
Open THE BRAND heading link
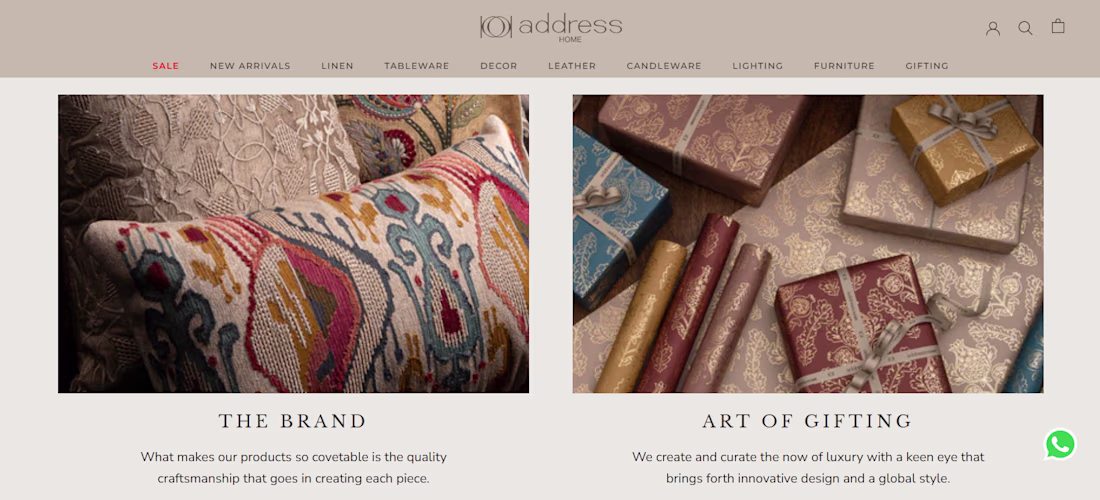click(x=293, y=421)
